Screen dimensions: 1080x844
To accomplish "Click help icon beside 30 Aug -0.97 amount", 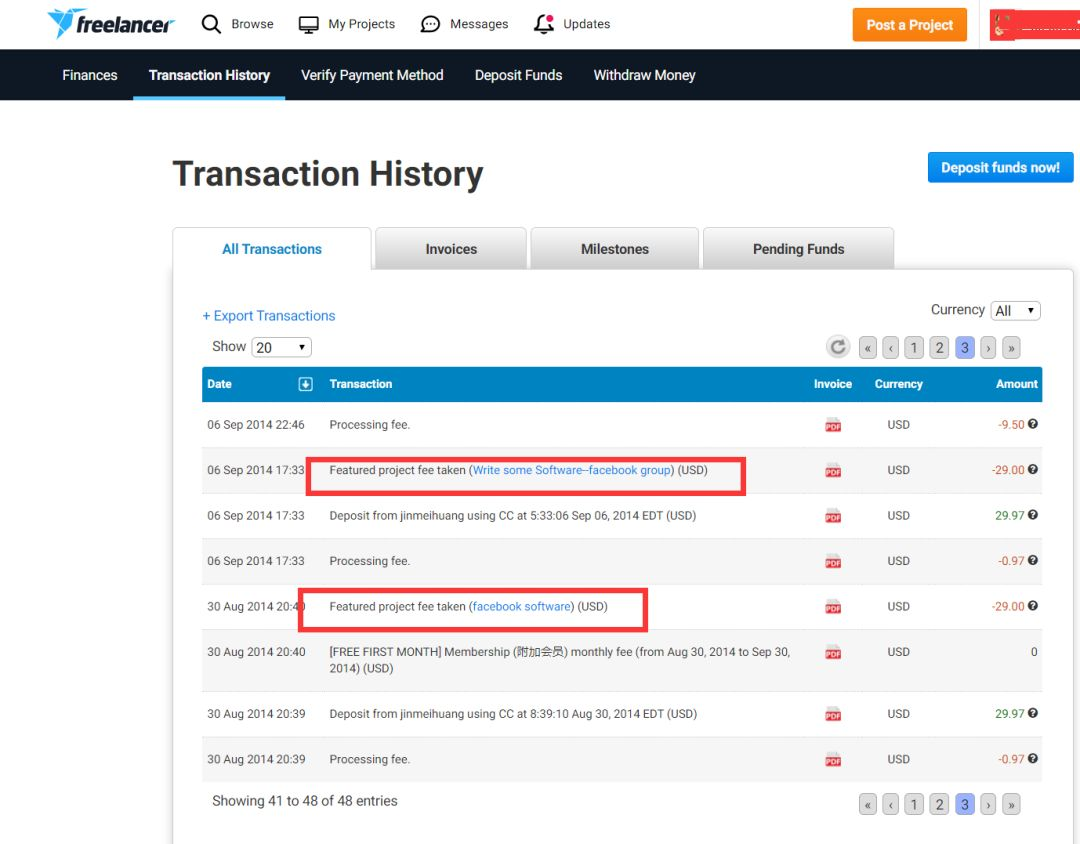I will pos(1032,759).
